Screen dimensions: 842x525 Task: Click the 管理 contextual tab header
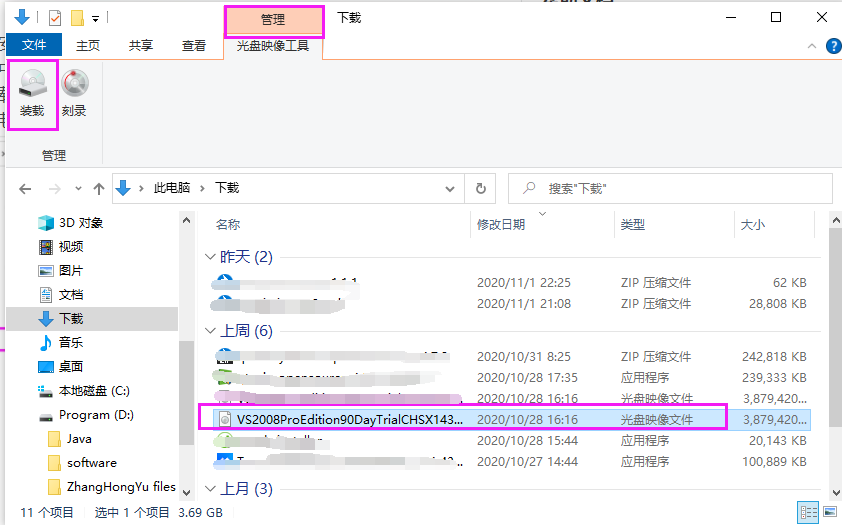(273, 20)
